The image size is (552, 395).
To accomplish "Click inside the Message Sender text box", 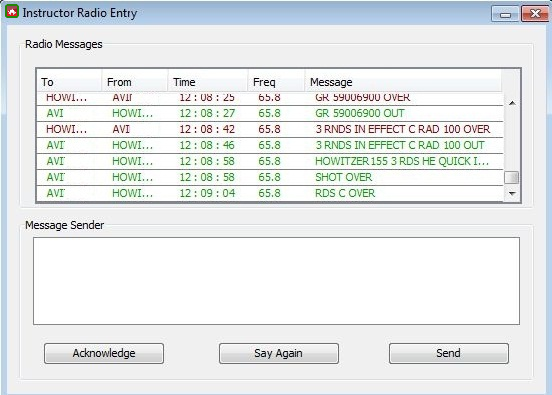I will (276, 281).
